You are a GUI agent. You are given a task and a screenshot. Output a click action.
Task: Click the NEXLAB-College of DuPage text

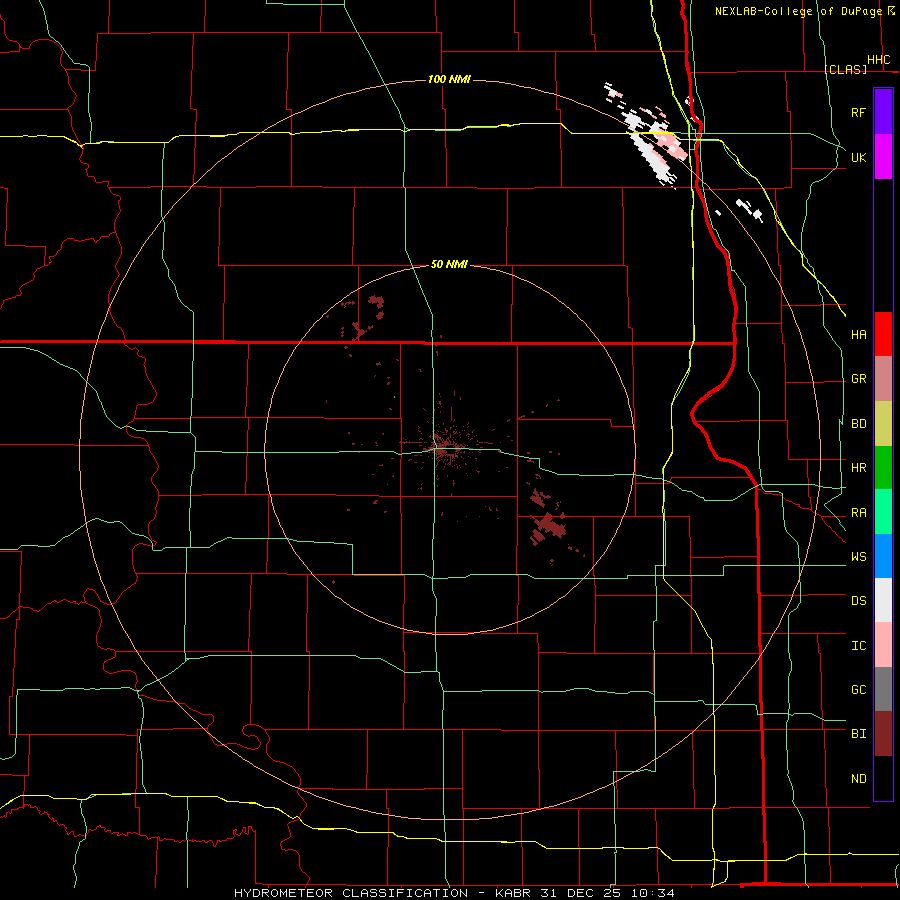pos(798,11)
